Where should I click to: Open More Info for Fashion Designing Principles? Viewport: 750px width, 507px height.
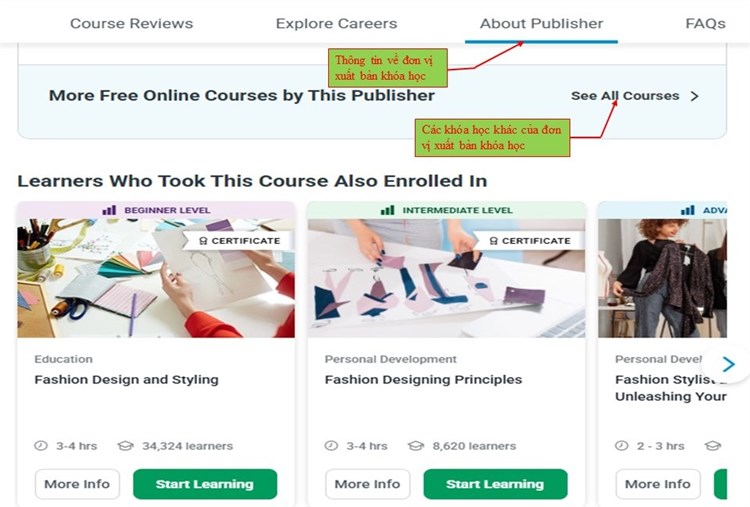coord(367,484)
